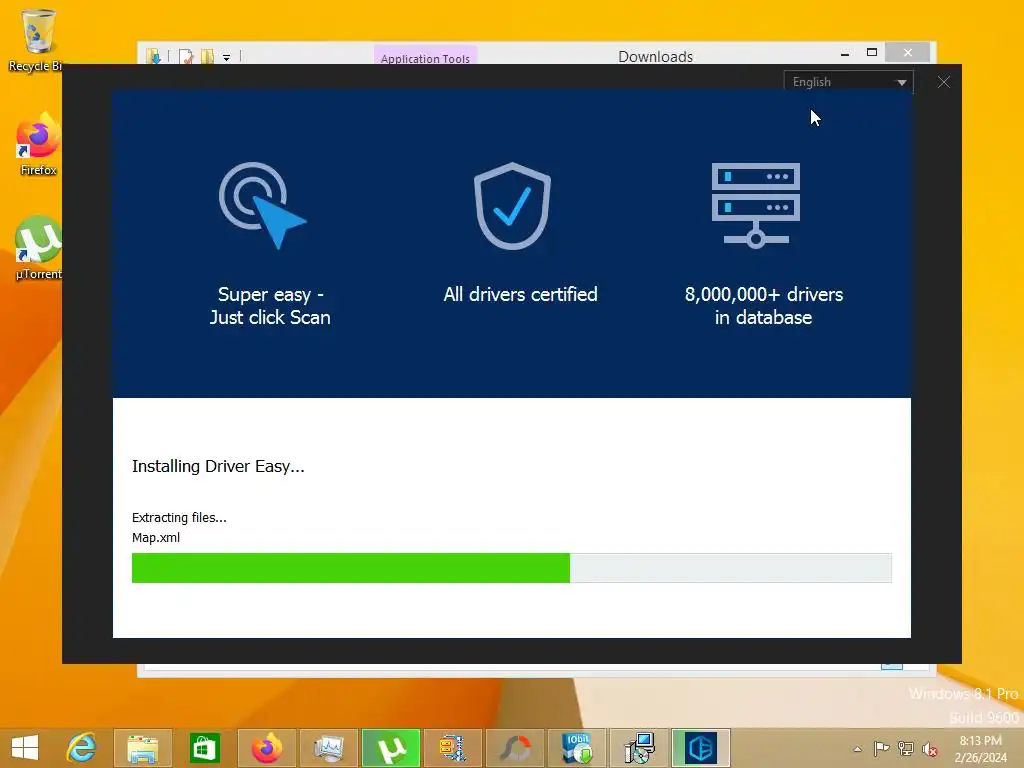1024x768 pixels.
Task: Open File Explorer from taskbar
Action: click(143, 748)
